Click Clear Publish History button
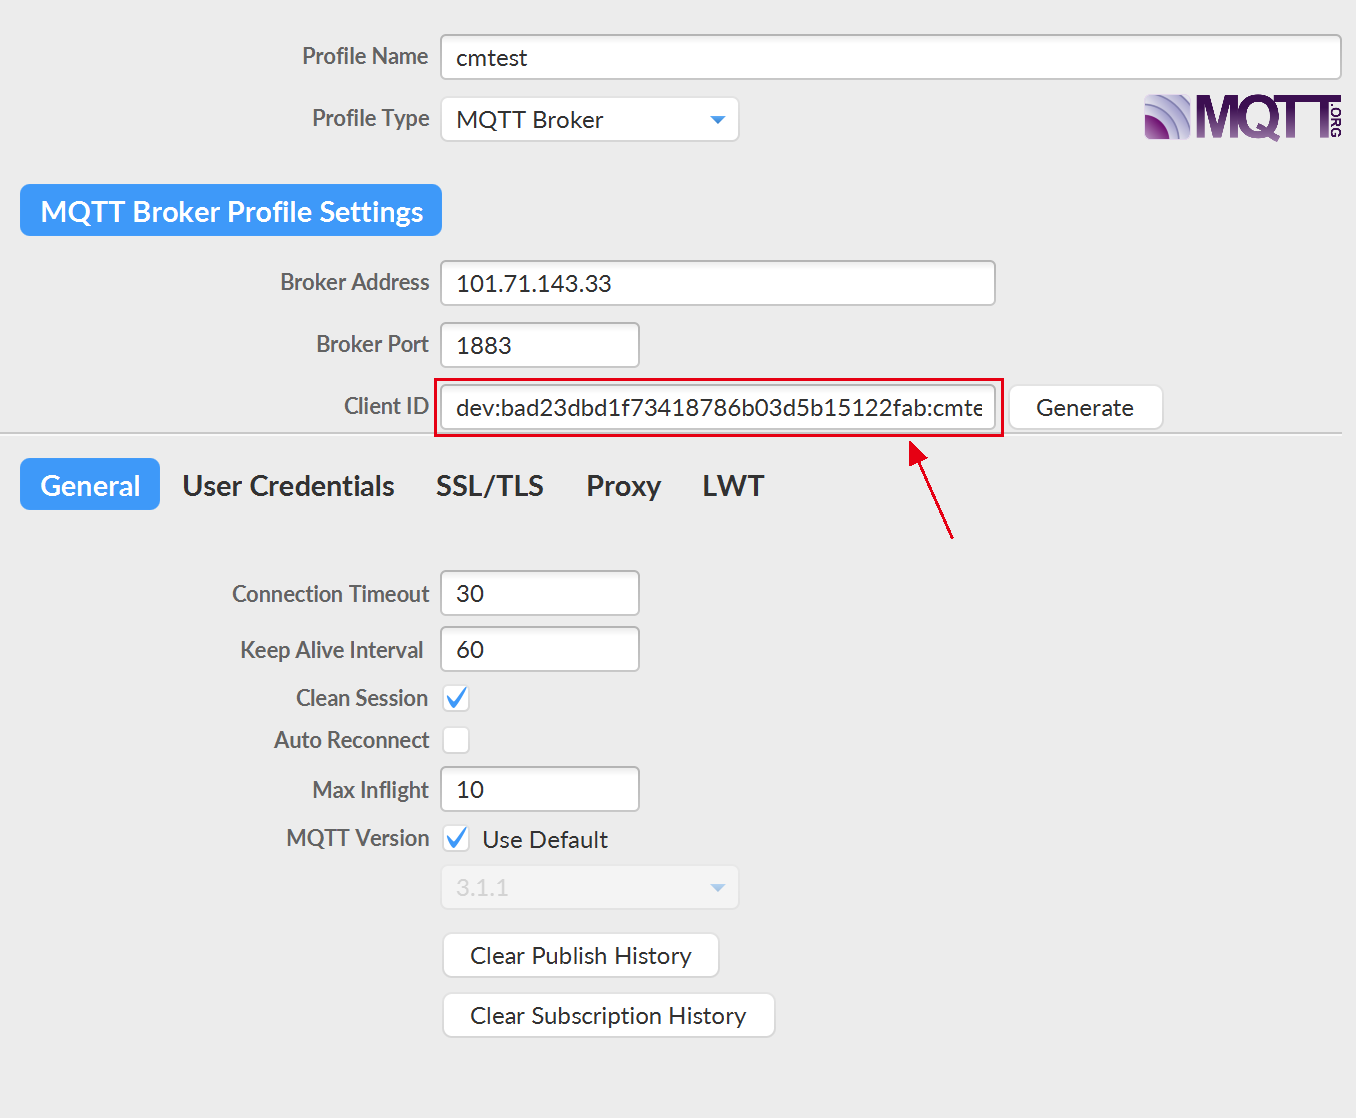The height and width of the screenshot is (1118, 1356). 580,956
